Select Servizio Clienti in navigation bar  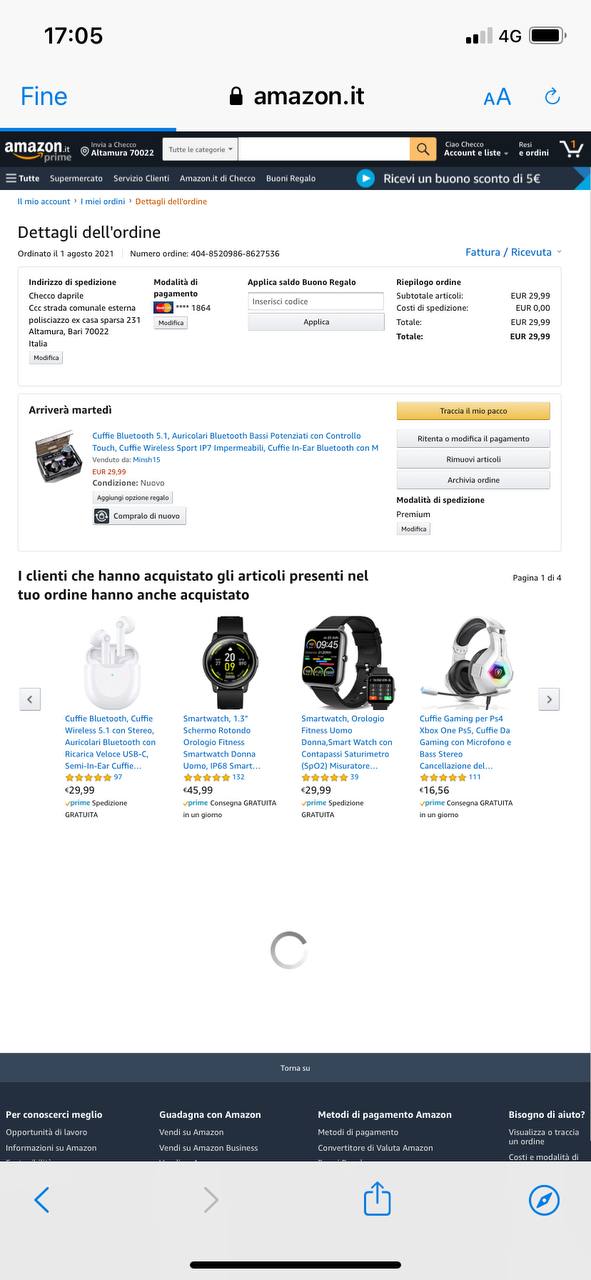pyautogui.click(x=141, y=178)
